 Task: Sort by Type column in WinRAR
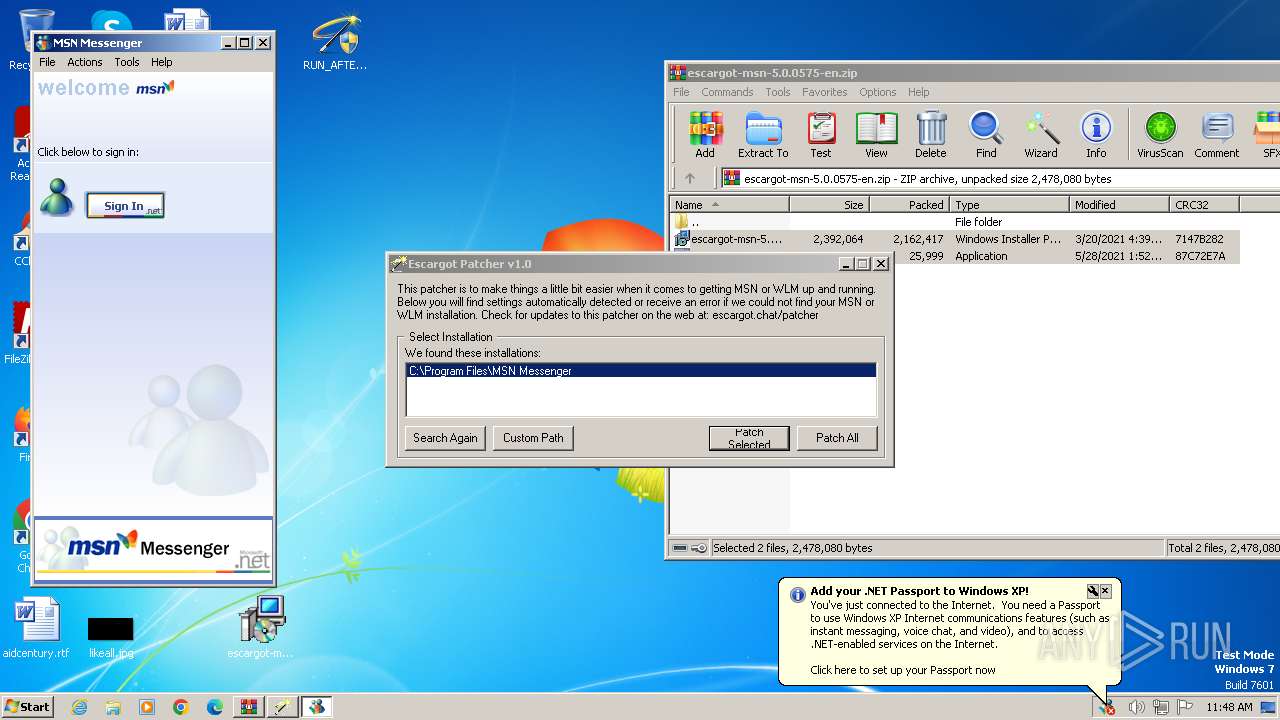[1010, 205]
